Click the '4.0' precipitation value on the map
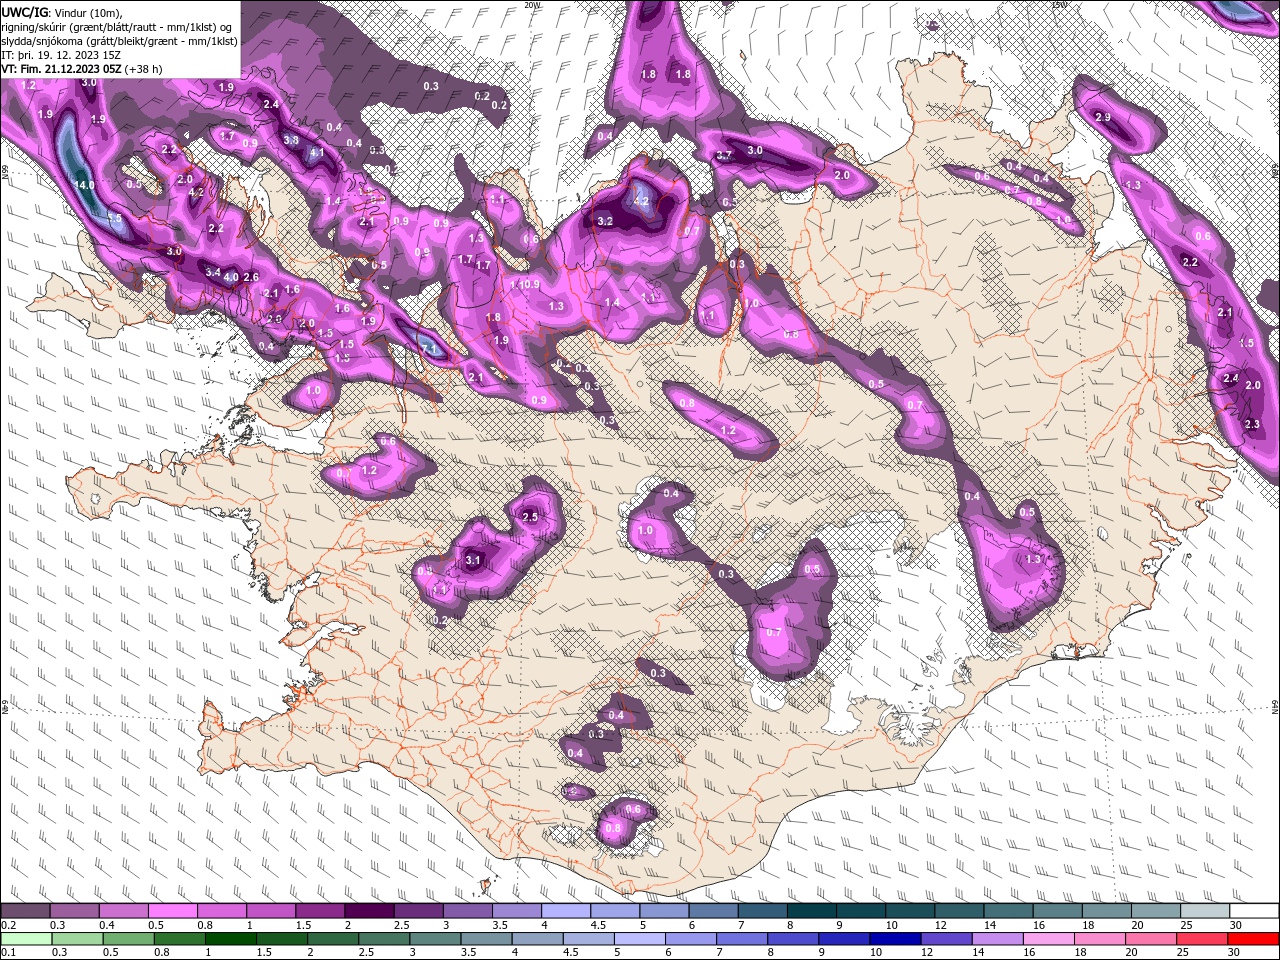1280x960 pixels. tap(231, 277)
